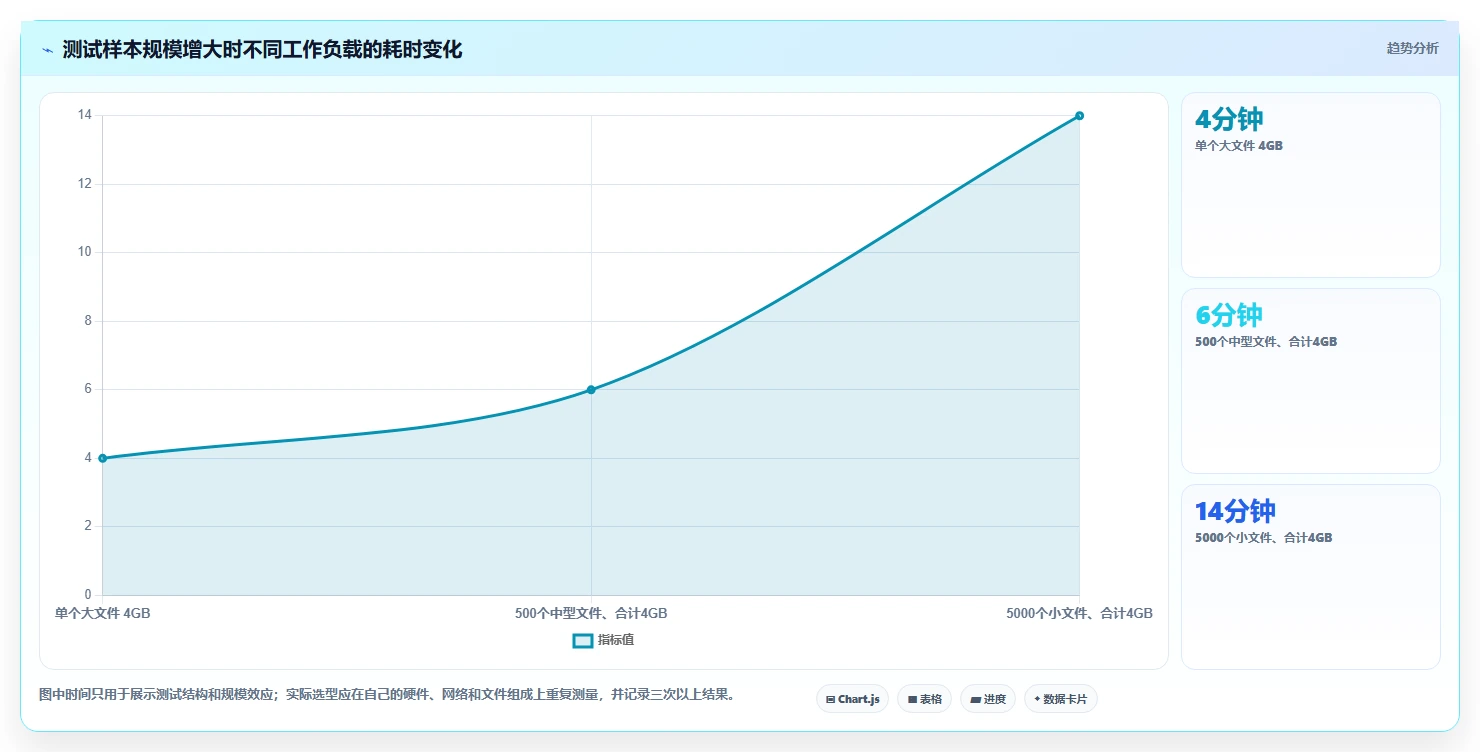The width and height of the screenshot is (1480, 752).
Task: Click y-axis tick label 2
Action: (88, 526)
